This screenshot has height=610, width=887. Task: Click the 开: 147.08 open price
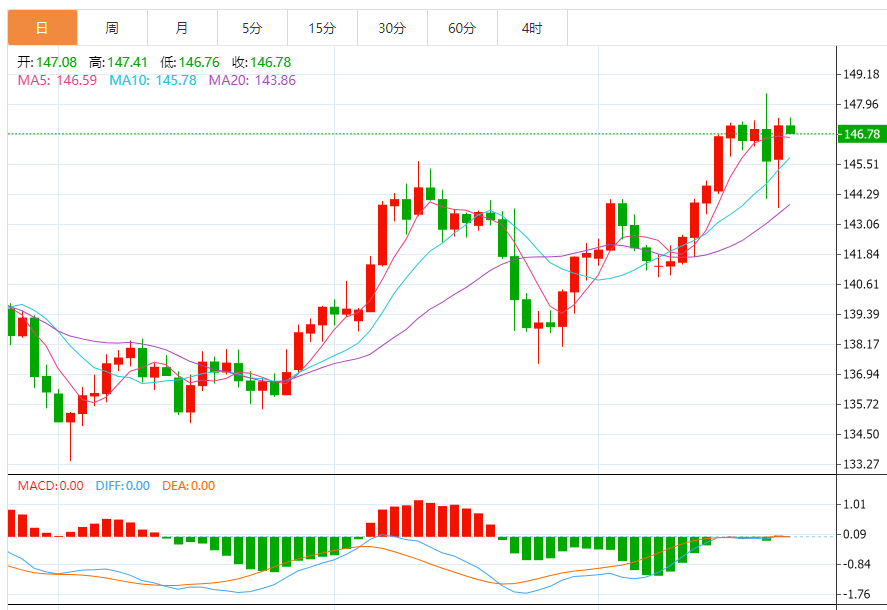point(47,62)
